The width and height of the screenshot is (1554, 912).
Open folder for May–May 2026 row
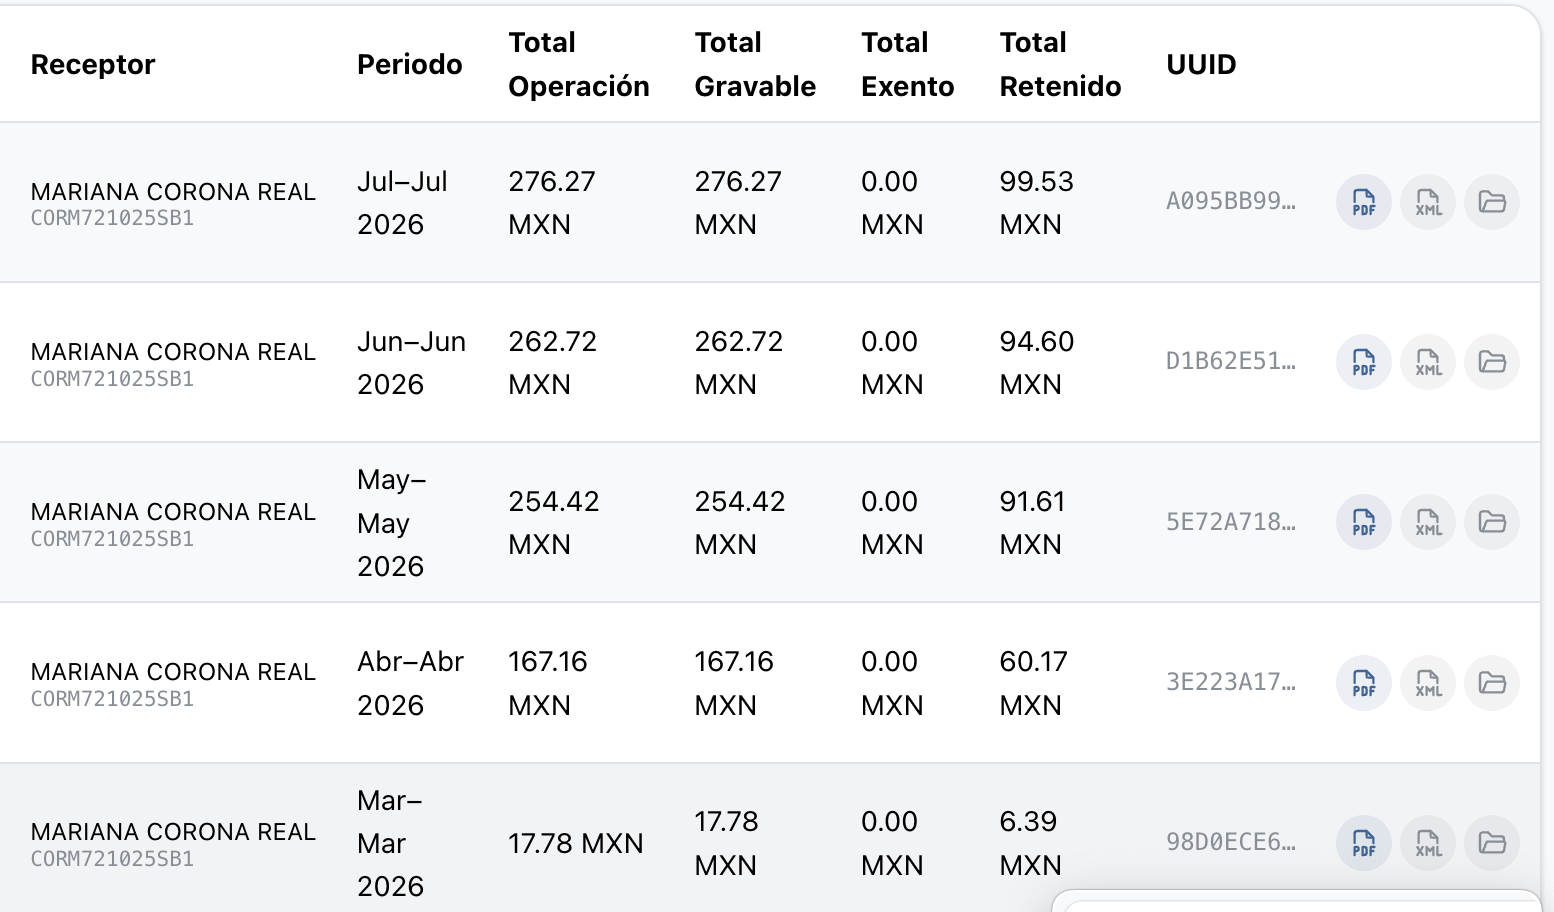(x=1492, y=522)
